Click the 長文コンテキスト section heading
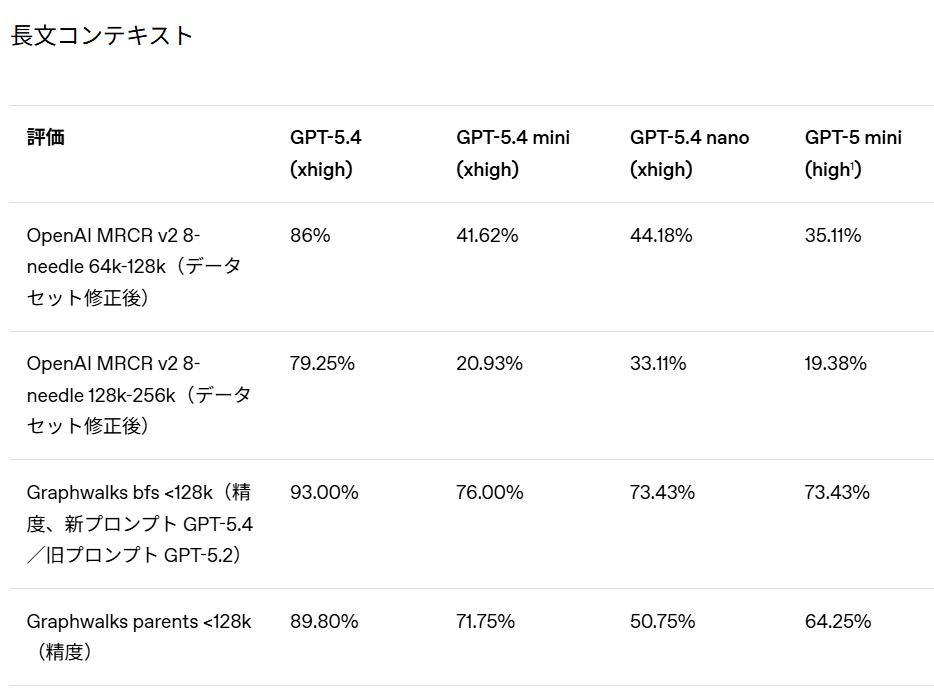The width and height of the screenshot is (934, 700). point(101,36)
